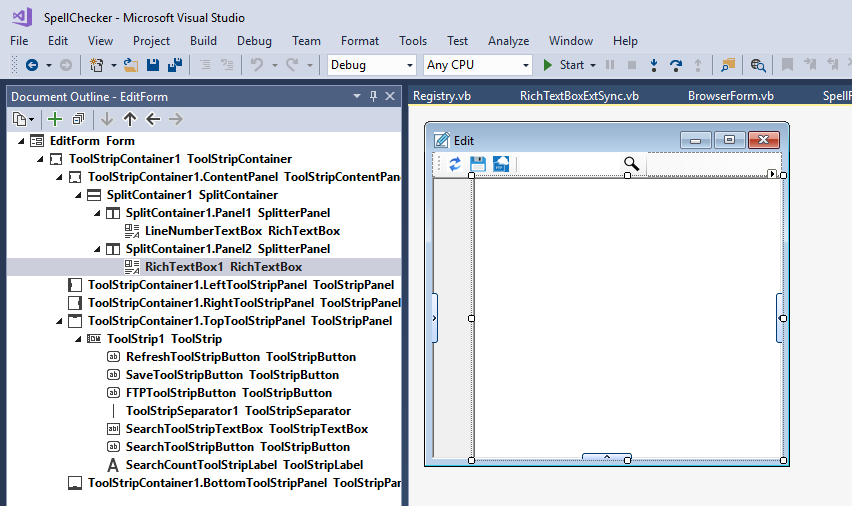Screen dimensions: 852x506
Task: Open the Start button dropdown arrow
Action: pos(593,66)
